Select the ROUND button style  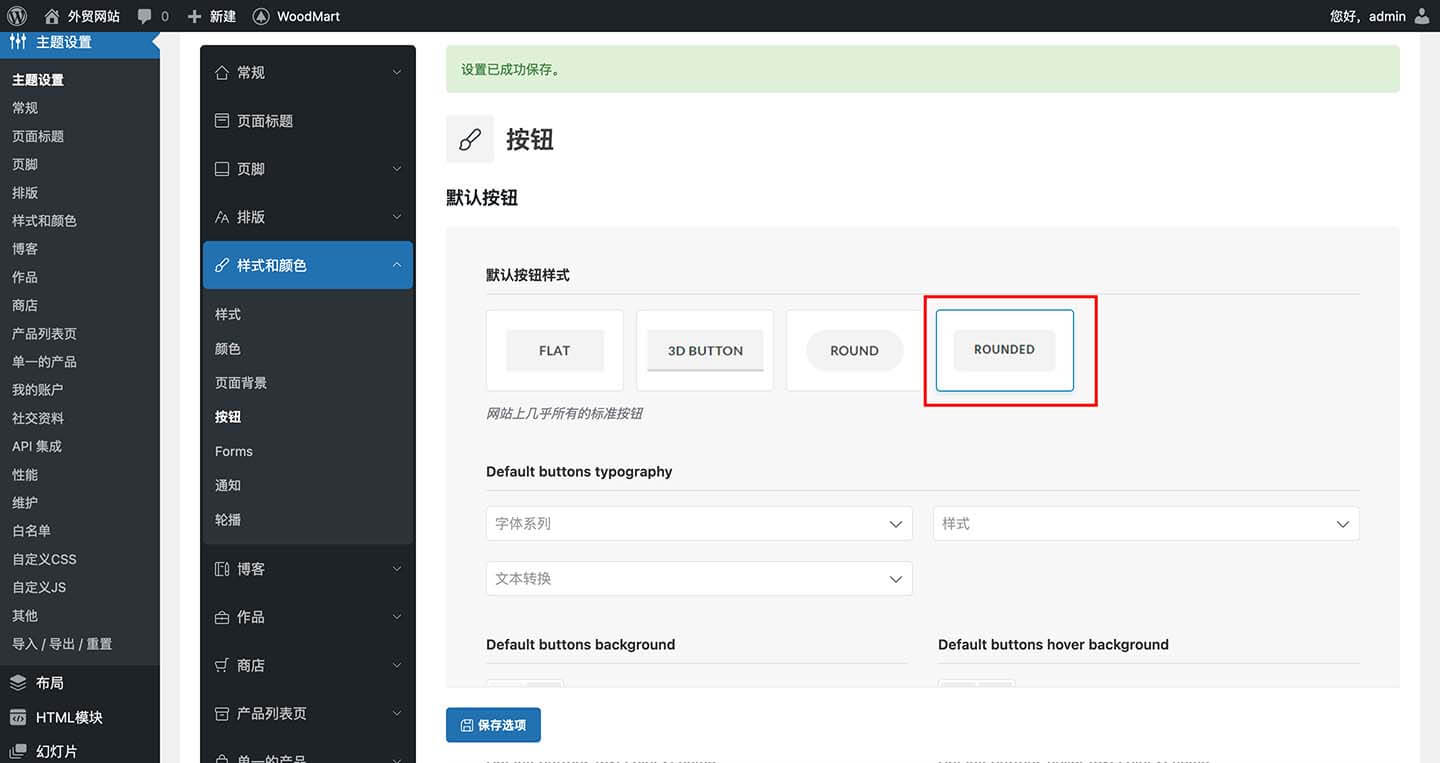pos(855,350)
